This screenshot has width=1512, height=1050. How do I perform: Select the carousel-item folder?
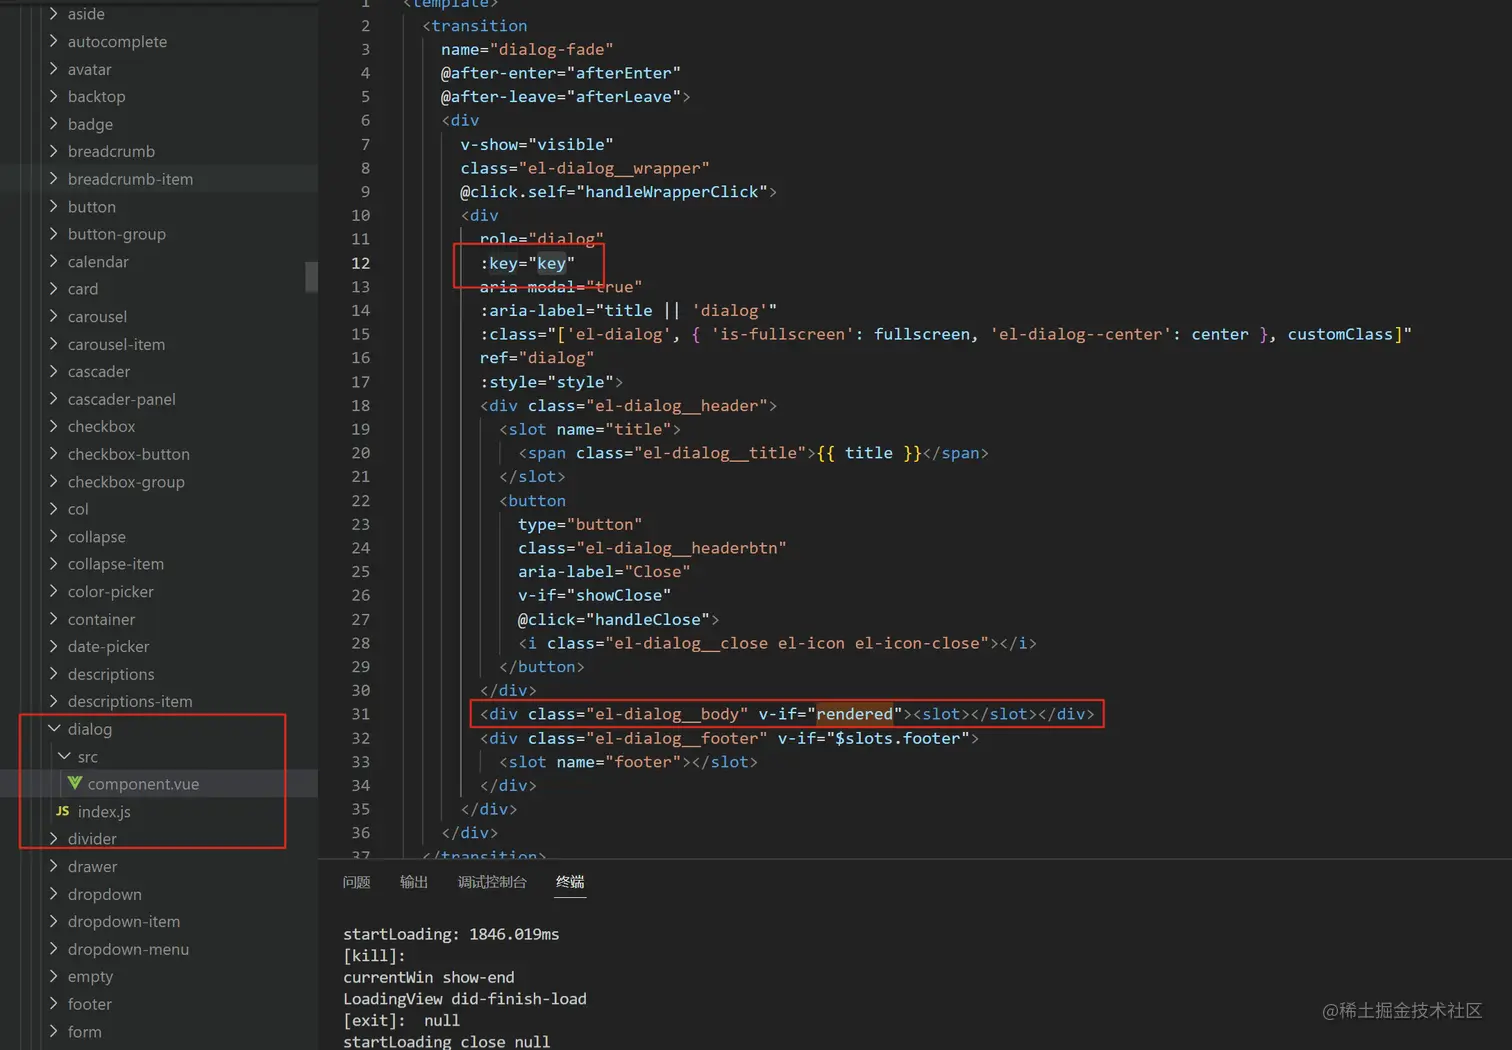(x=116, y=344)
